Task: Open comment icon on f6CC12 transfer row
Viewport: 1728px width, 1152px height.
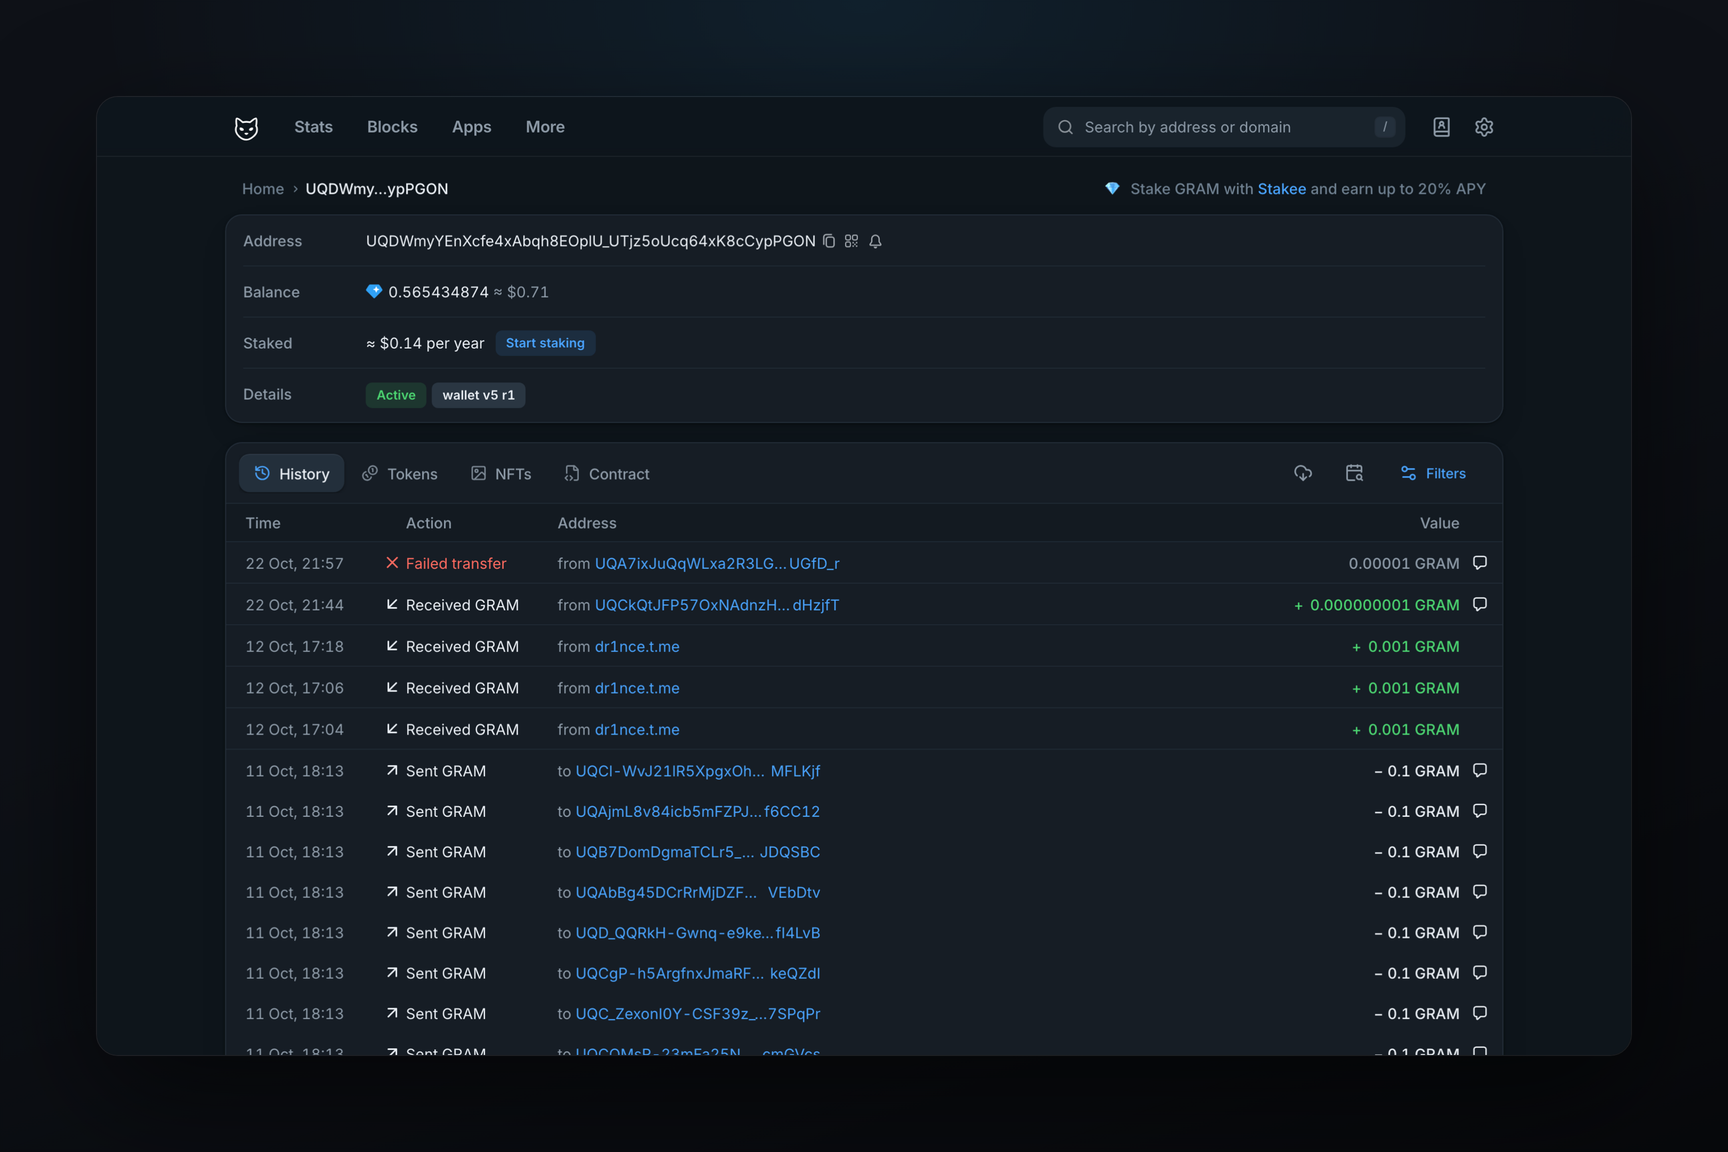Action: [1480, 811]
